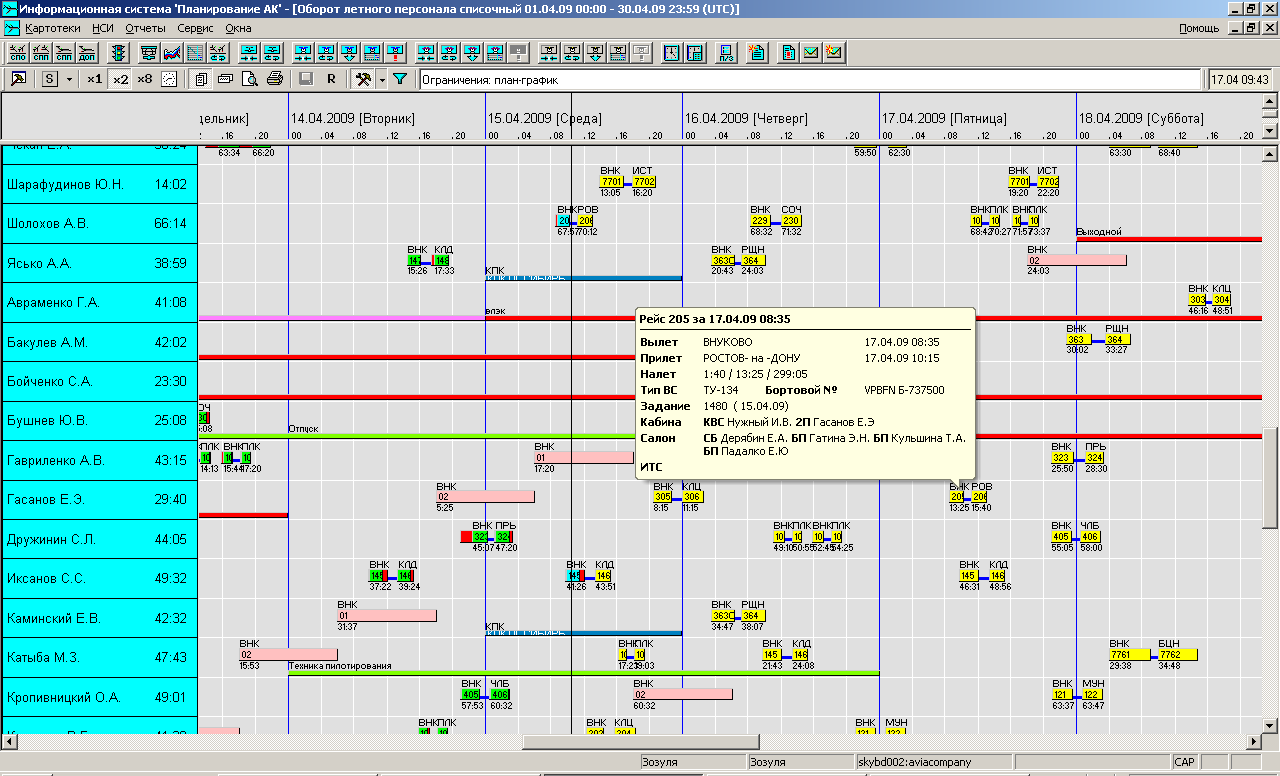
Task: Click the СПО toolbar icon
Action: (17, 52)
